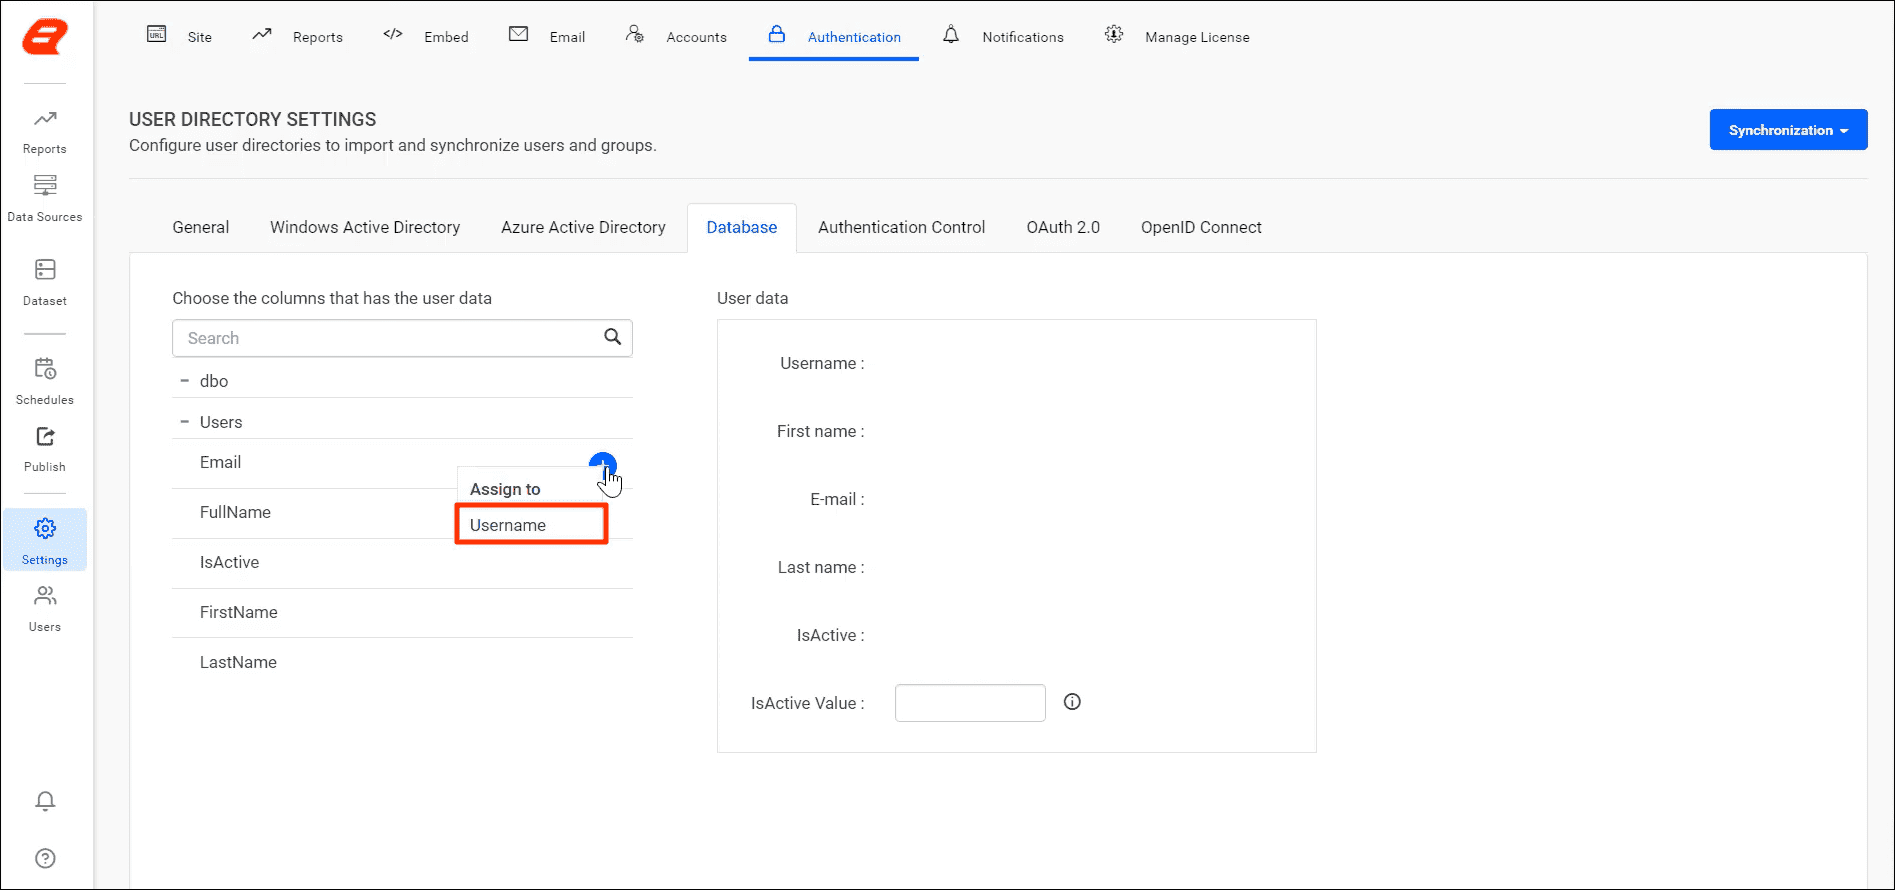Select the IsActive column row

click(402, 563)
